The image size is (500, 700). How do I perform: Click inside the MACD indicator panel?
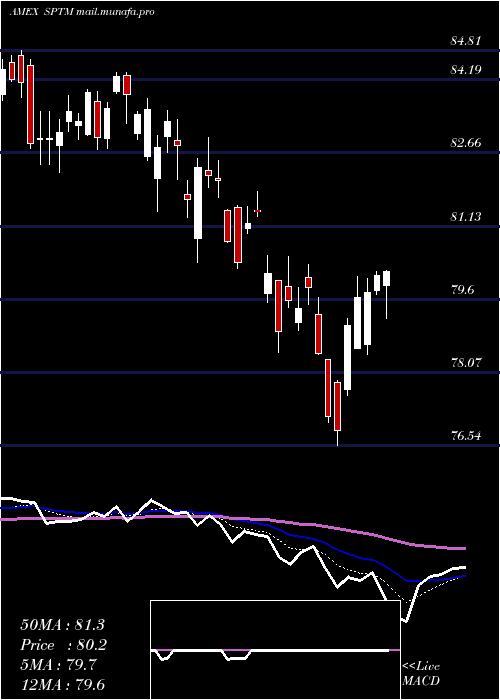coord(275,650)
